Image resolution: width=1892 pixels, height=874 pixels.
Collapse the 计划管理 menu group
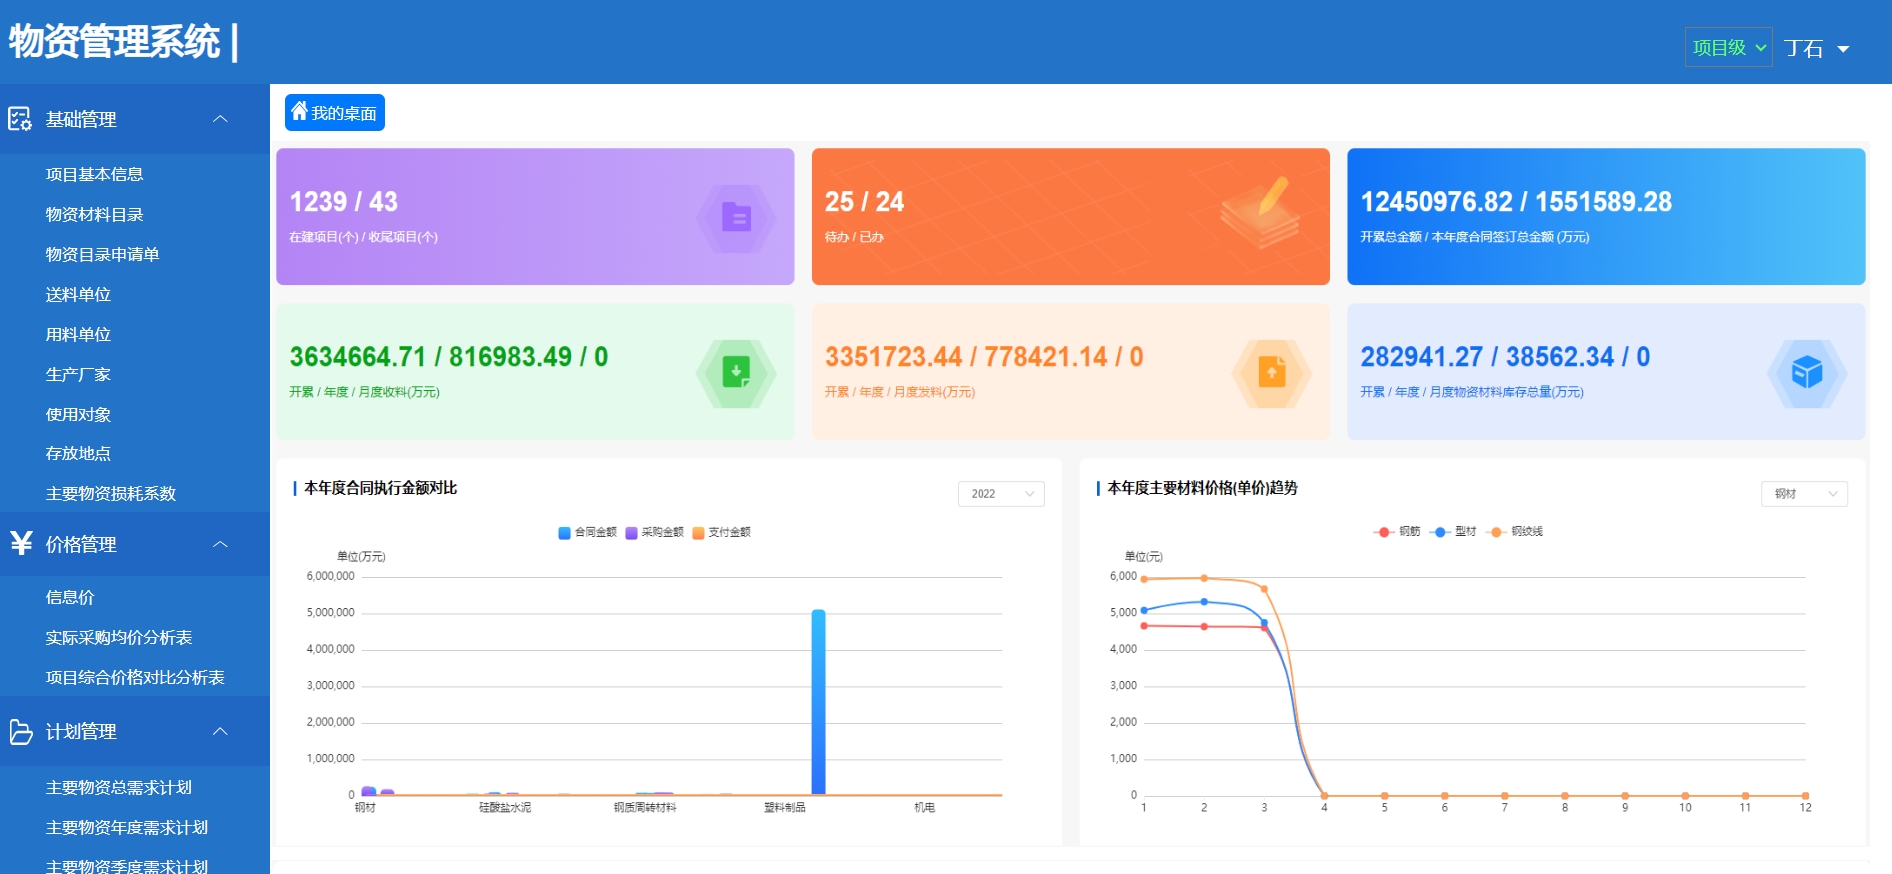221,731
